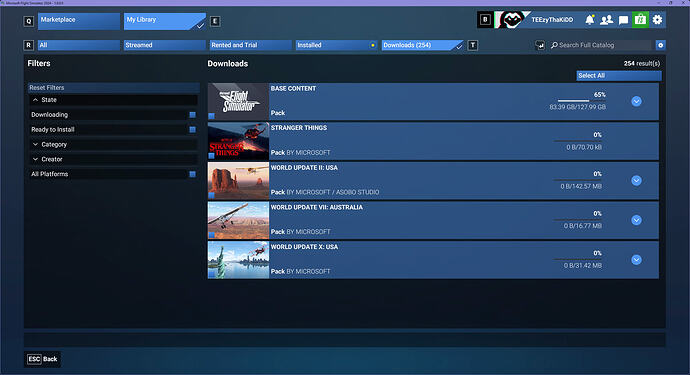
Task: Open search options gear beside catalog search
Action: [661, 45]
